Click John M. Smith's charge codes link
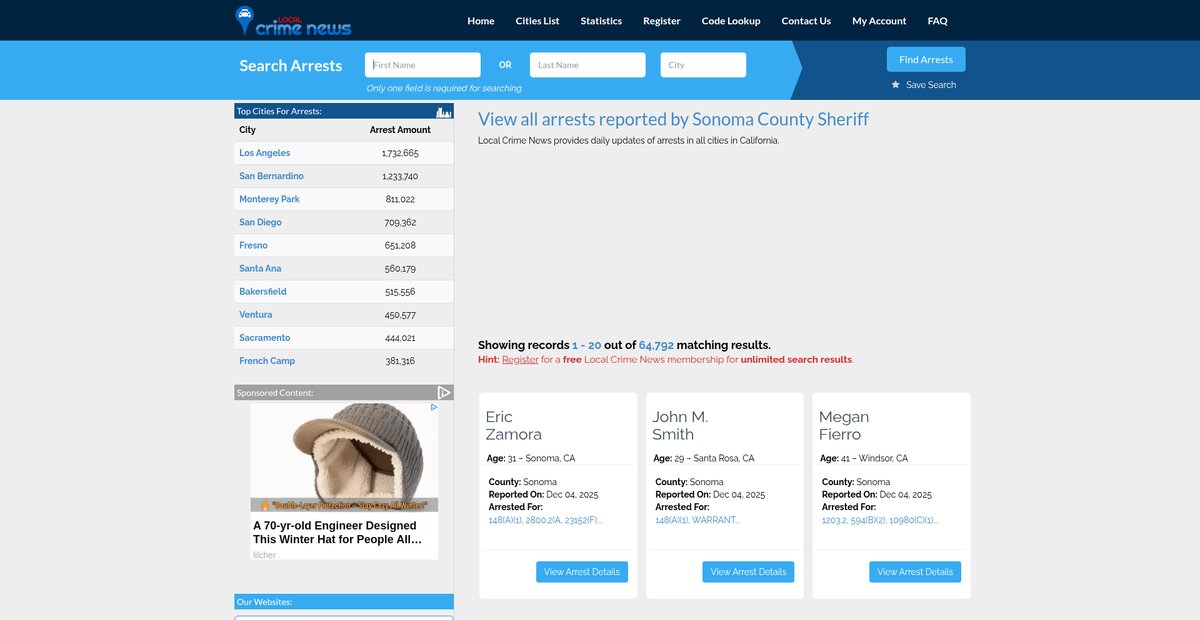This screenshot has width=1200, height=620. (697, 520)
